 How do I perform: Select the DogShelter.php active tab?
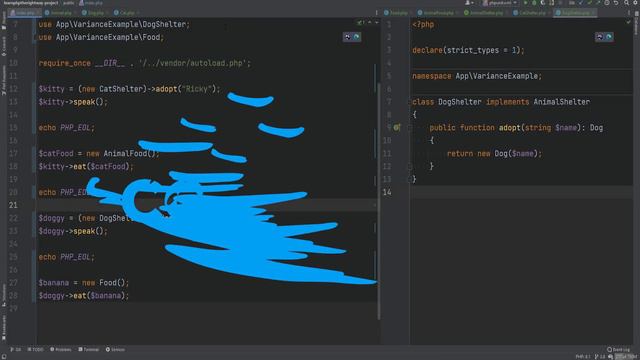click(x=575, y=13)
